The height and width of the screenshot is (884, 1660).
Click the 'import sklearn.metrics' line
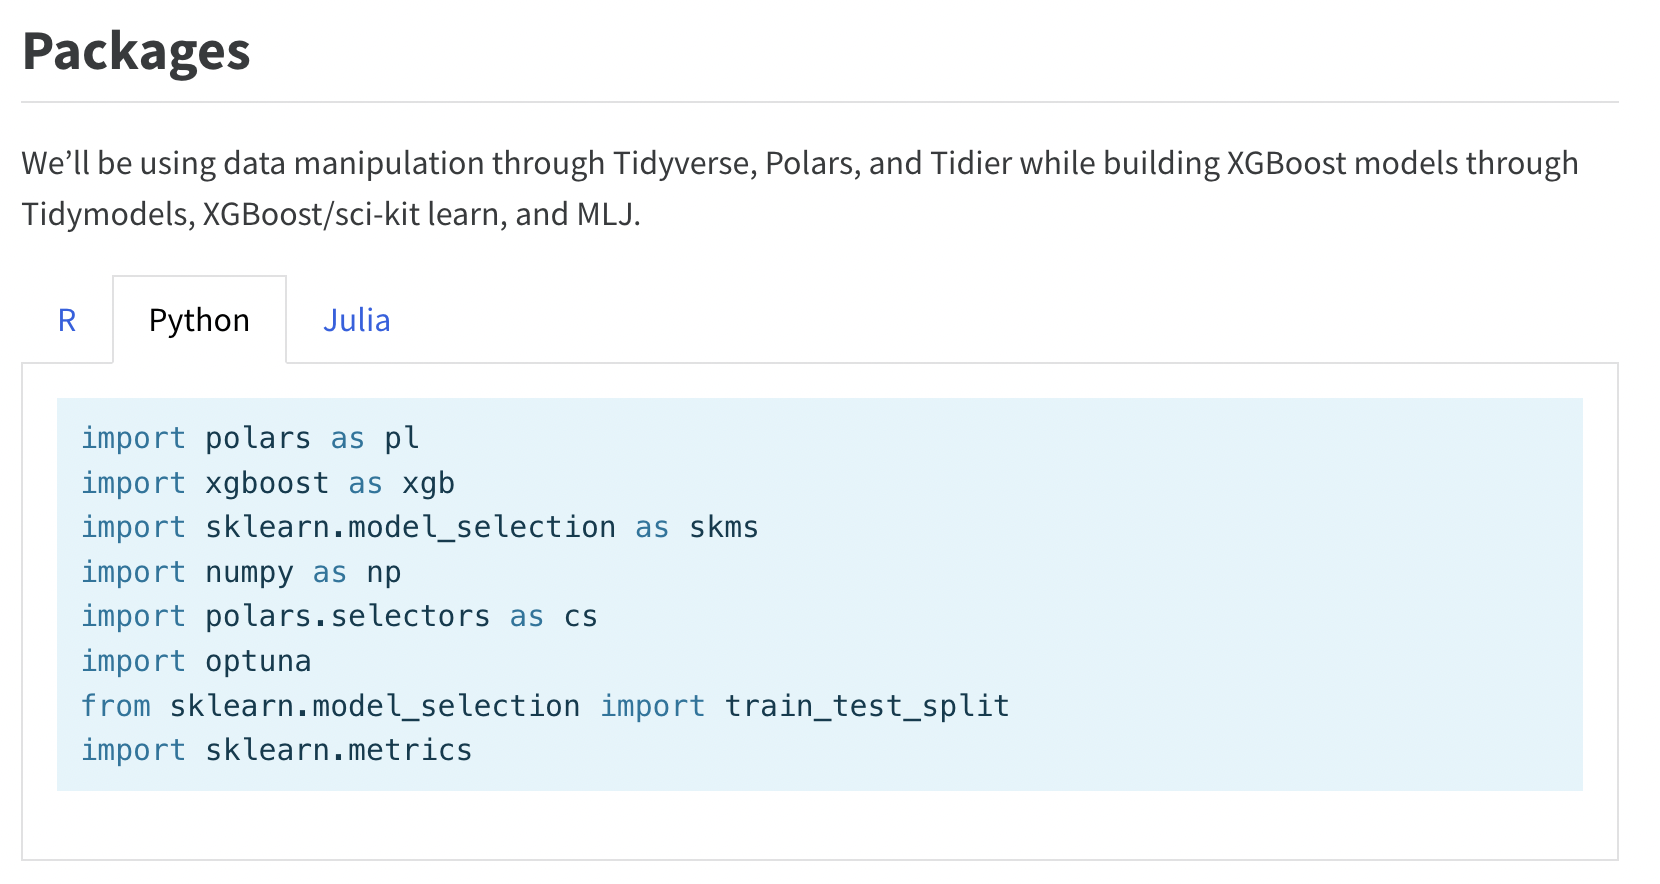click(x=276, y=750)
